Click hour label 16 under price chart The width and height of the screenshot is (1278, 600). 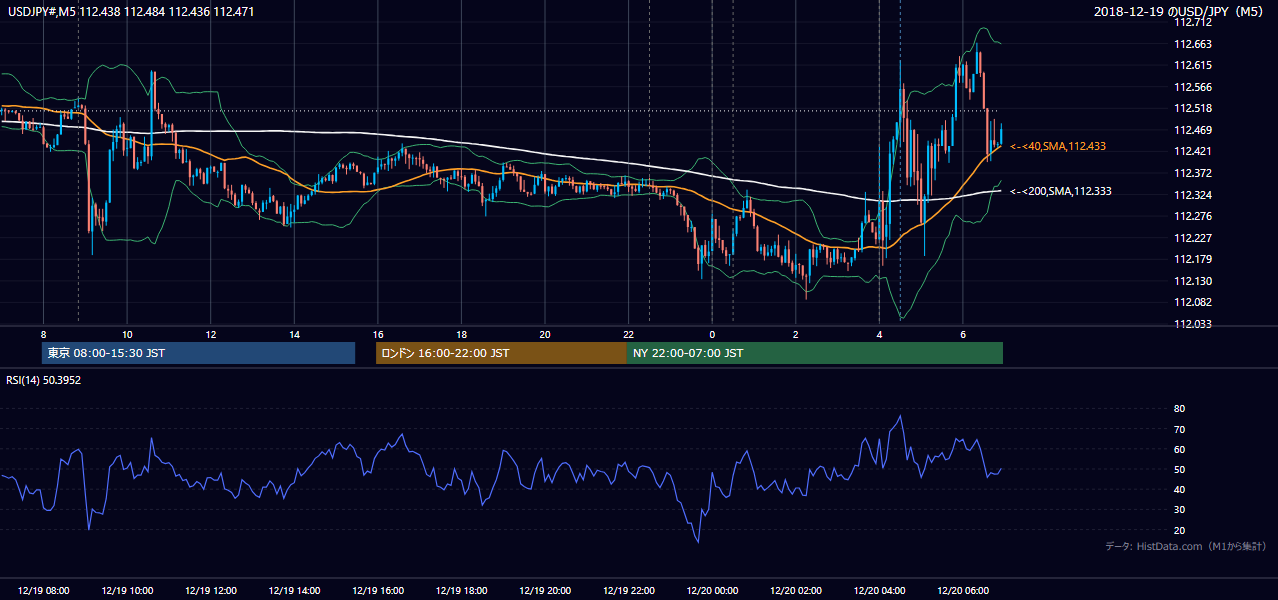pos(378,333)
